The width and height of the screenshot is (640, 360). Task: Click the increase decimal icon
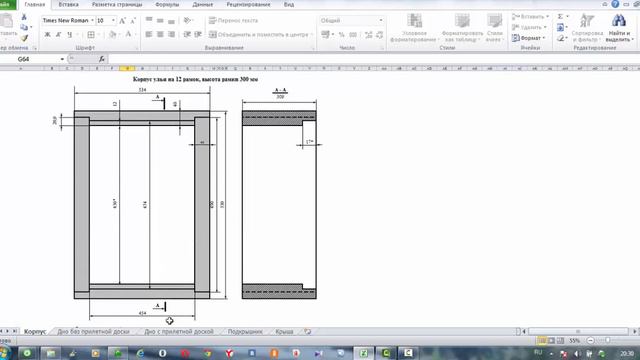[369, 35]
